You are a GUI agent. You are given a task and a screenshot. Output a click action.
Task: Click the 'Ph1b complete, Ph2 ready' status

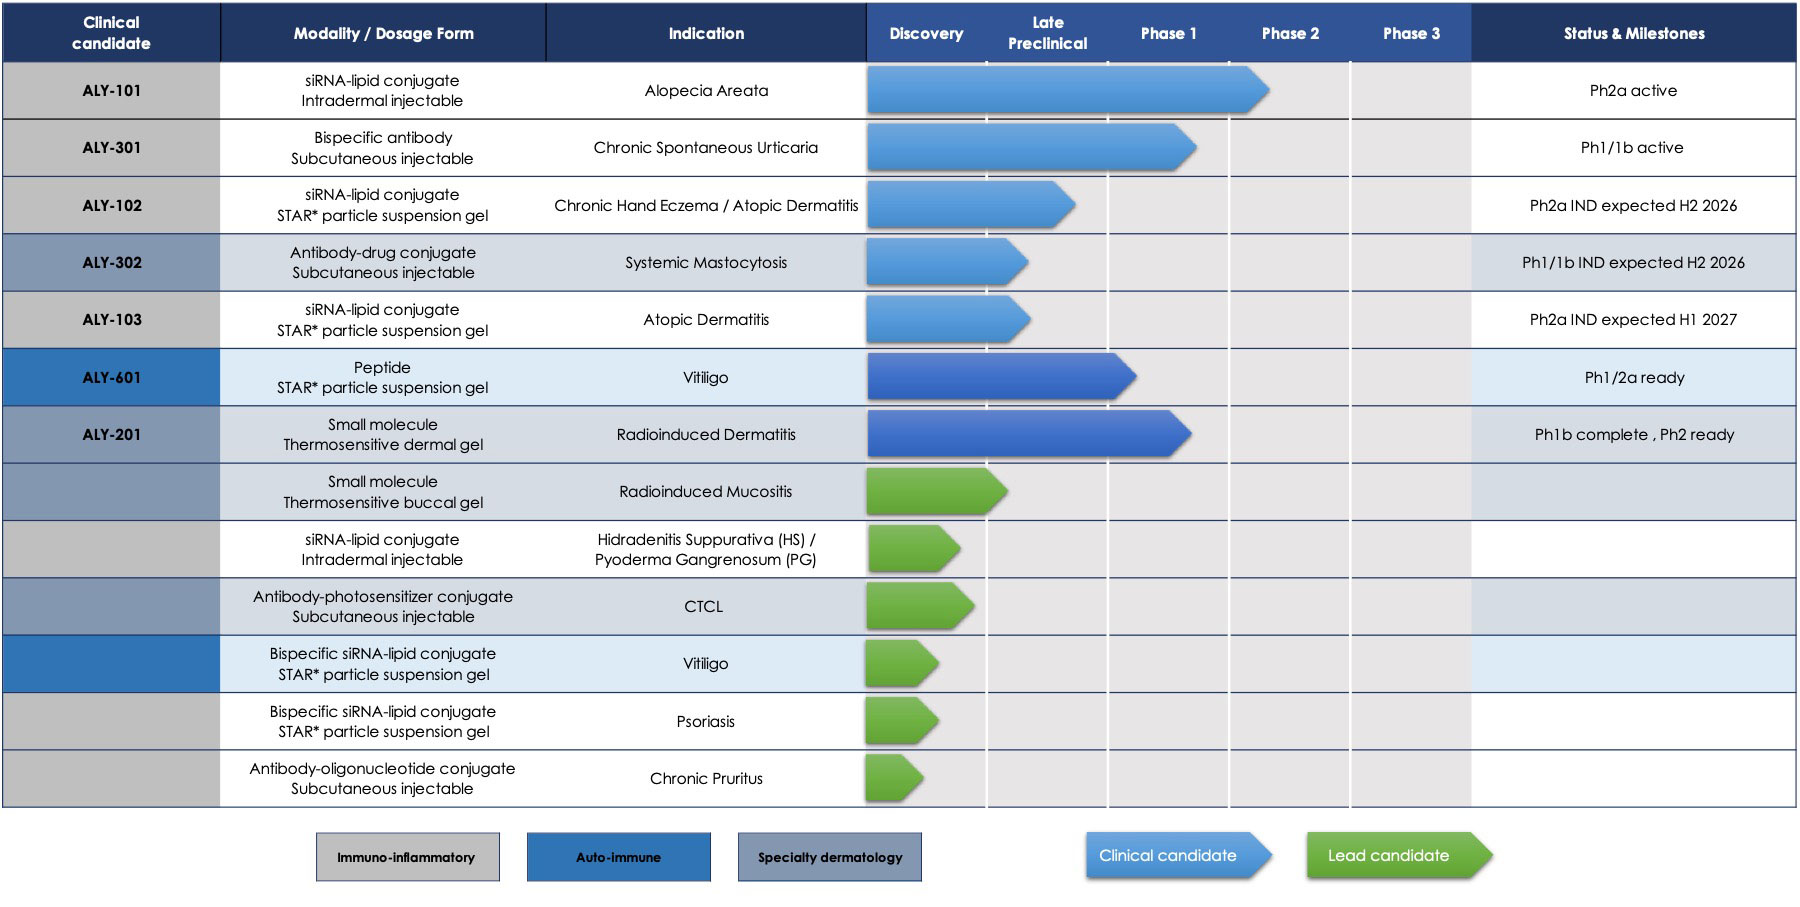point(1633,434)
